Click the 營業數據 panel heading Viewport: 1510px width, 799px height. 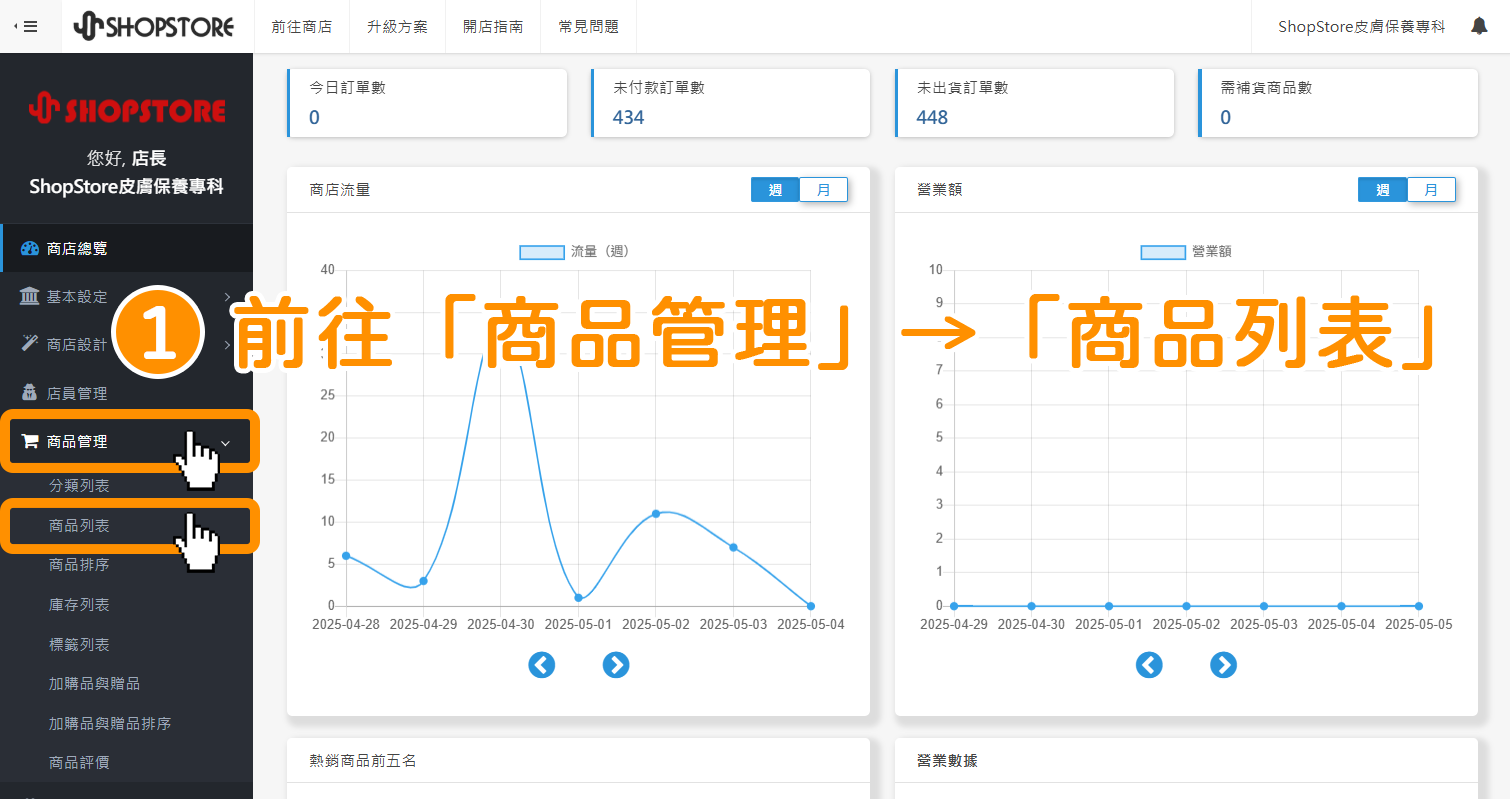click(x=947, y=761)
